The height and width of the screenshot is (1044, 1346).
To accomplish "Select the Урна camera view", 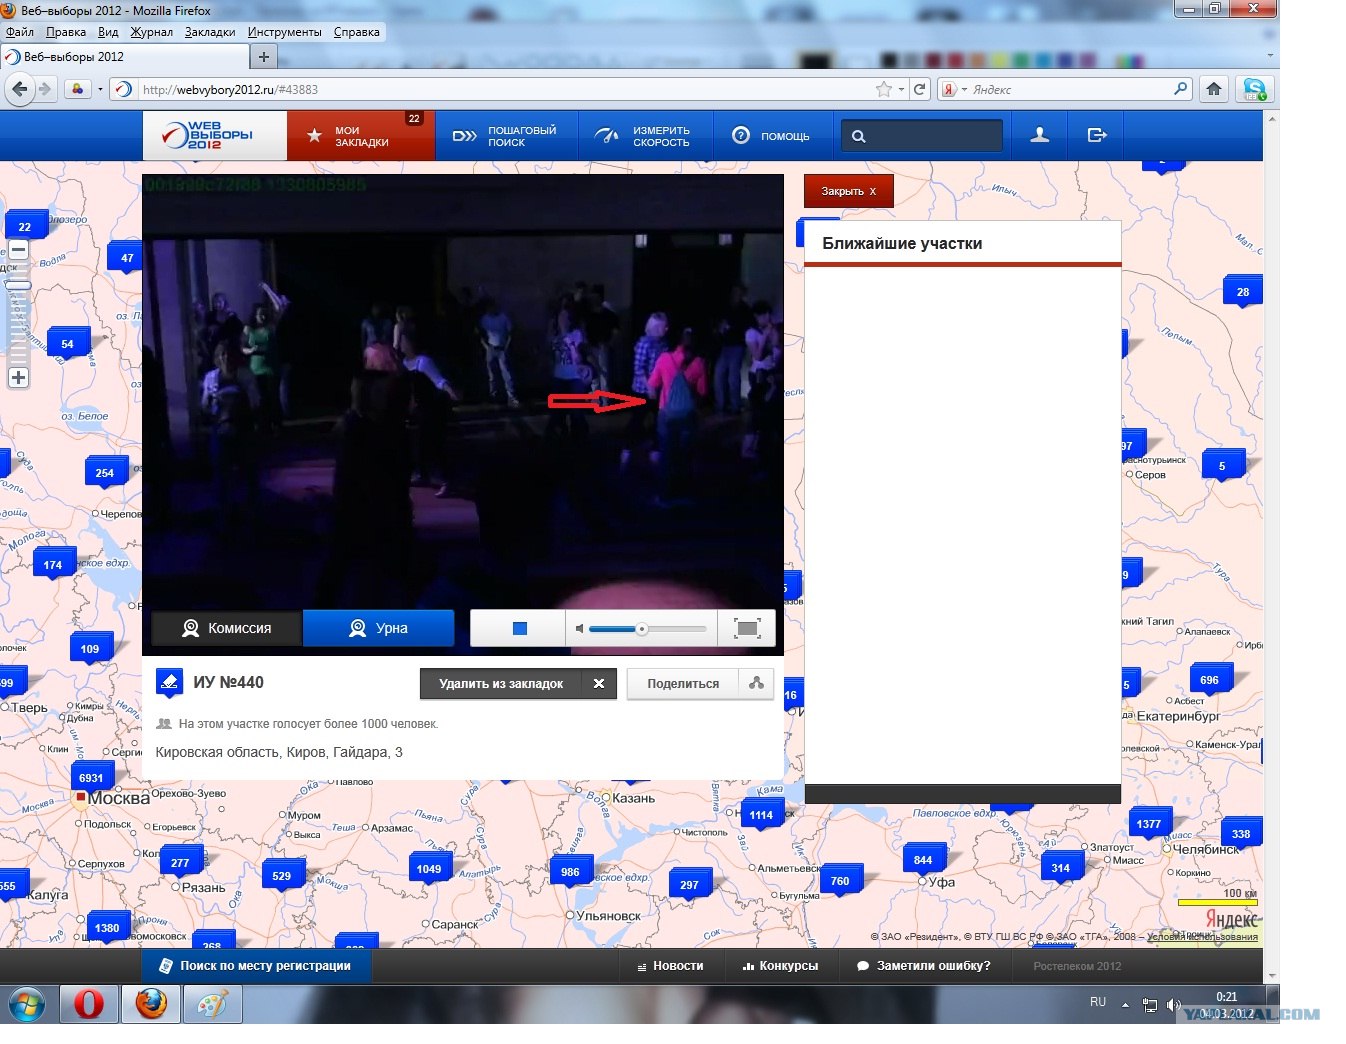I will coord(378,628).
